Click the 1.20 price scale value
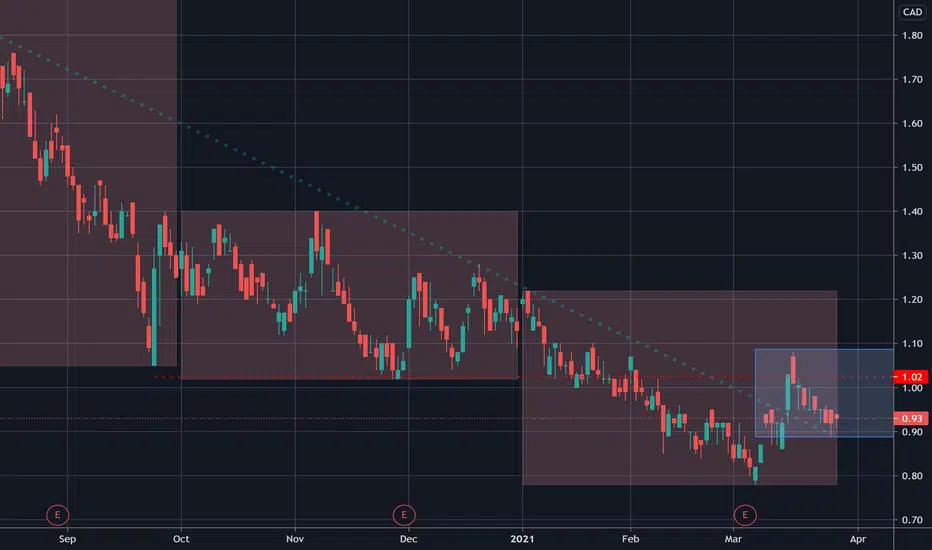 [912, 300]
